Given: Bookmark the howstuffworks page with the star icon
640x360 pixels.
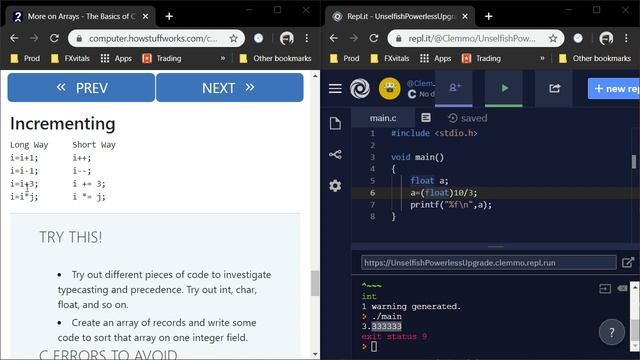Looking at the screenshot, I should pos(233,38).
